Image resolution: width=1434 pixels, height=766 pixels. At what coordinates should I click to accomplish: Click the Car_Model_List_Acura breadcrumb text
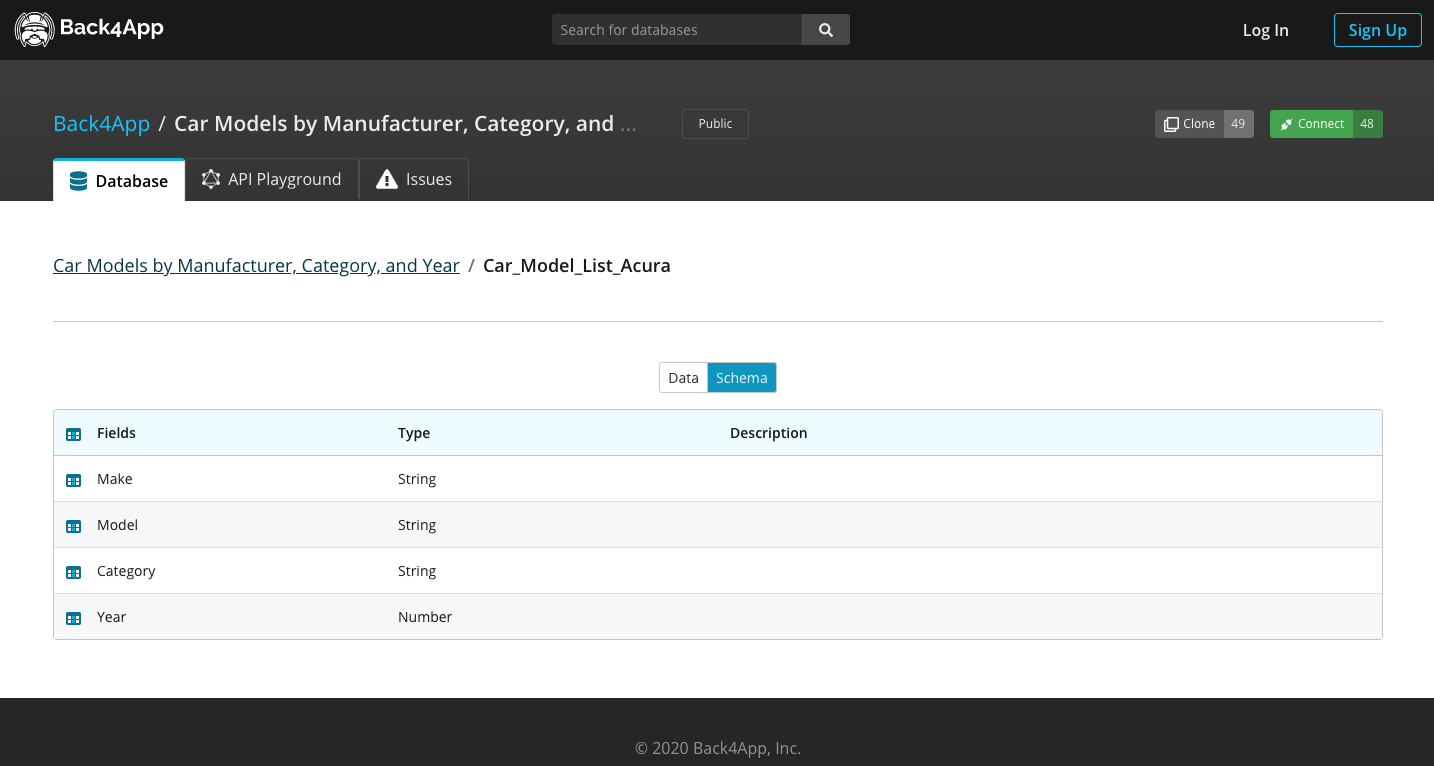coord(577,266)
